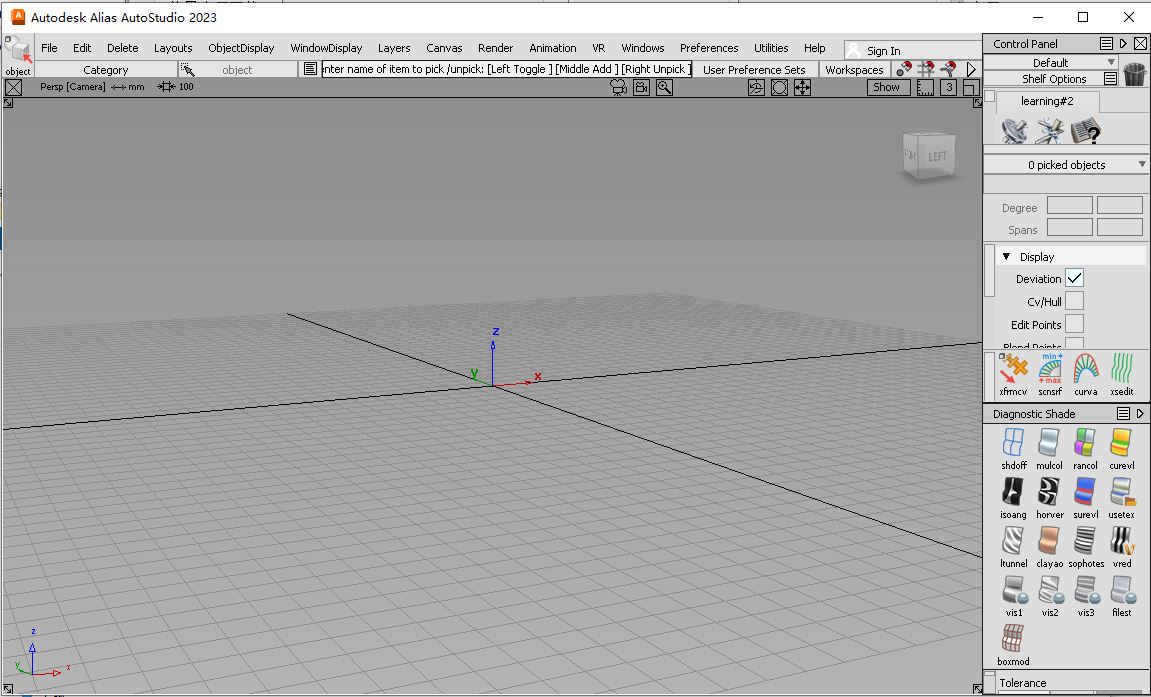Collapse the Display section triangle
The image size is (1151, 697).
(1006, 257)
